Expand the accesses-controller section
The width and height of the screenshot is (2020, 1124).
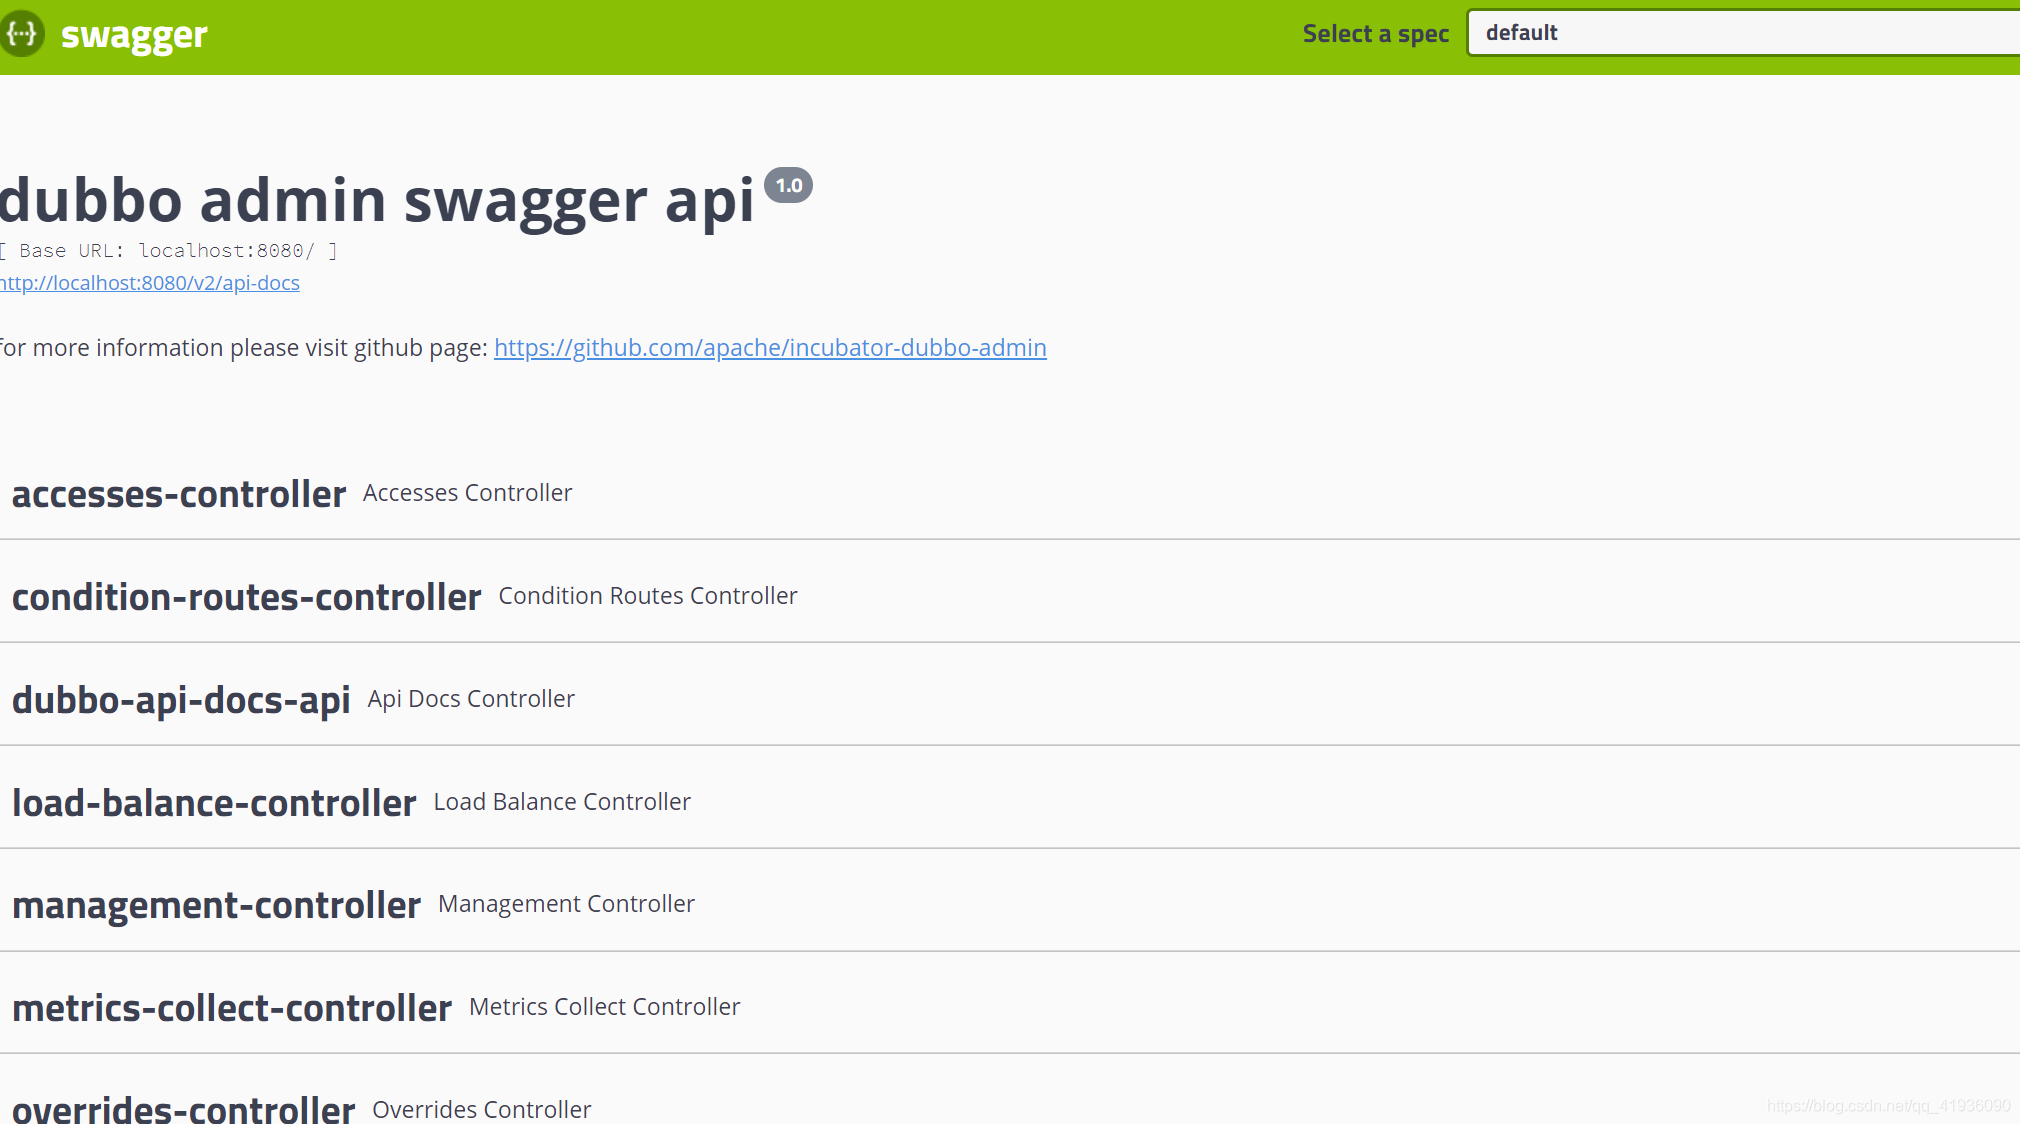point(179,494)
